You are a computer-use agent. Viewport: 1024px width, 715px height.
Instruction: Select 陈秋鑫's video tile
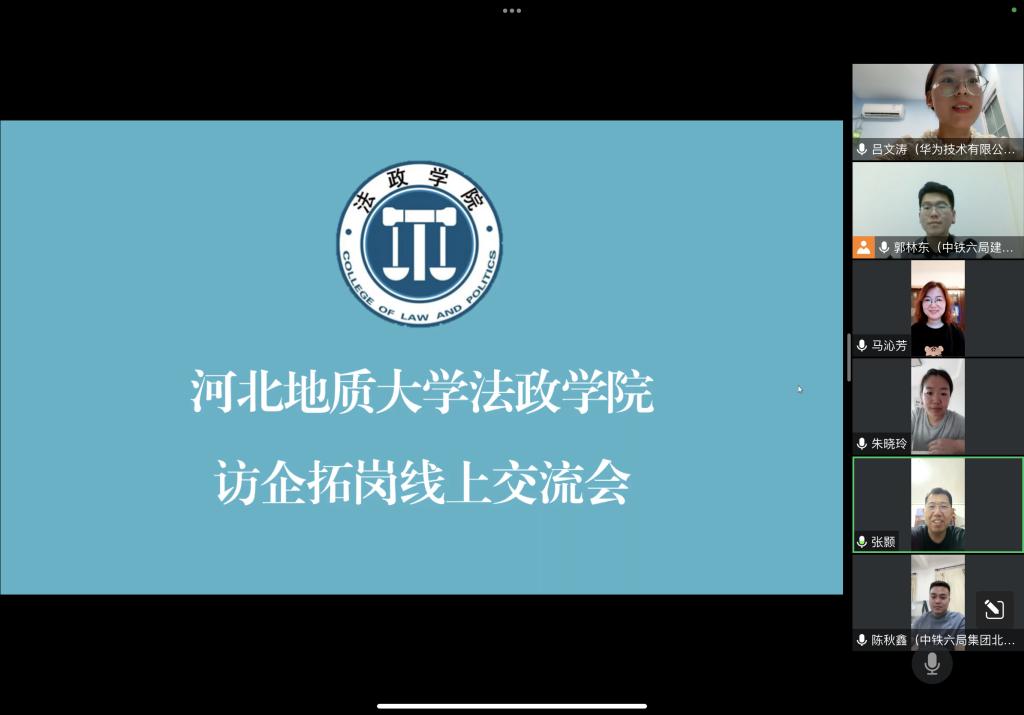pyautogui.click(x=937, y=596)
